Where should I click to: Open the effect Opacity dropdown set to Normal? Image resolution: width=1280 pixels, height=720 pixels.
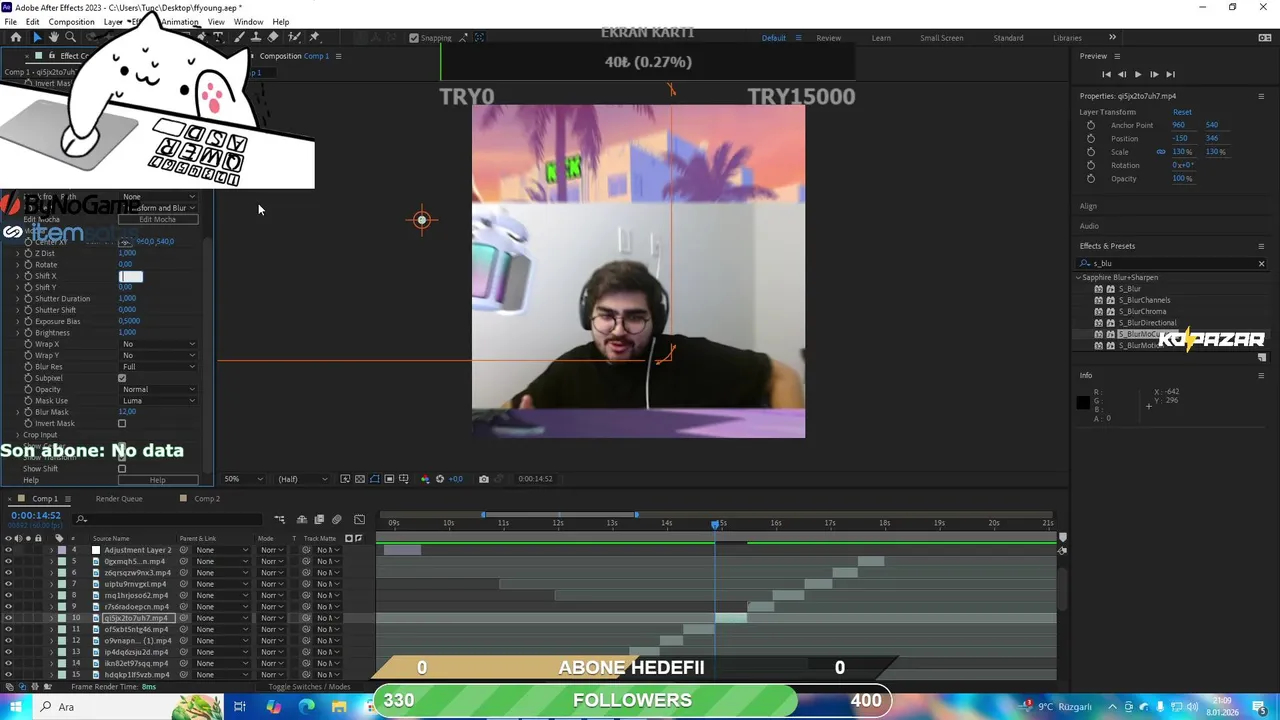[158, 389]
